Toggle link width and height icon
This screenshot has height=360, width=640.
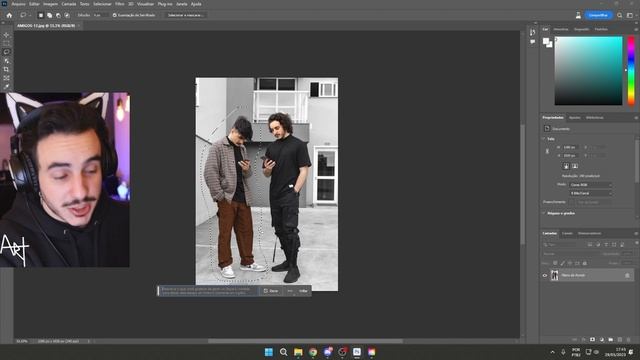pyautogui.click(x=547, y=151)
